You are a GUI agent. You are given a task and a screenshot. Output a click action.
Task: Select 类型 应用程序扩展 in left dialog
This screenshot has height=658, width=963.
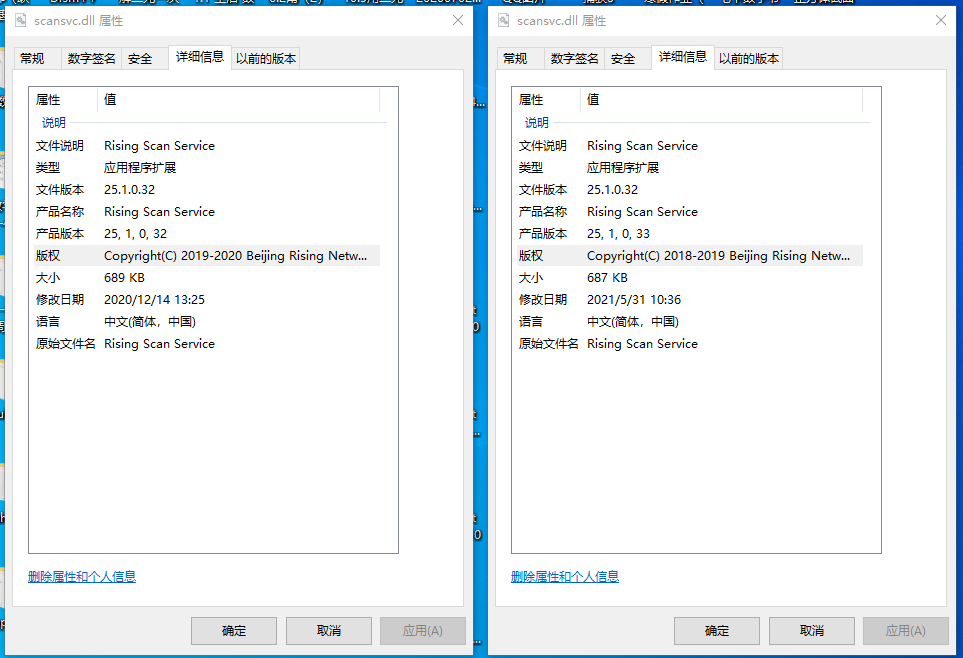coord(207,168)
